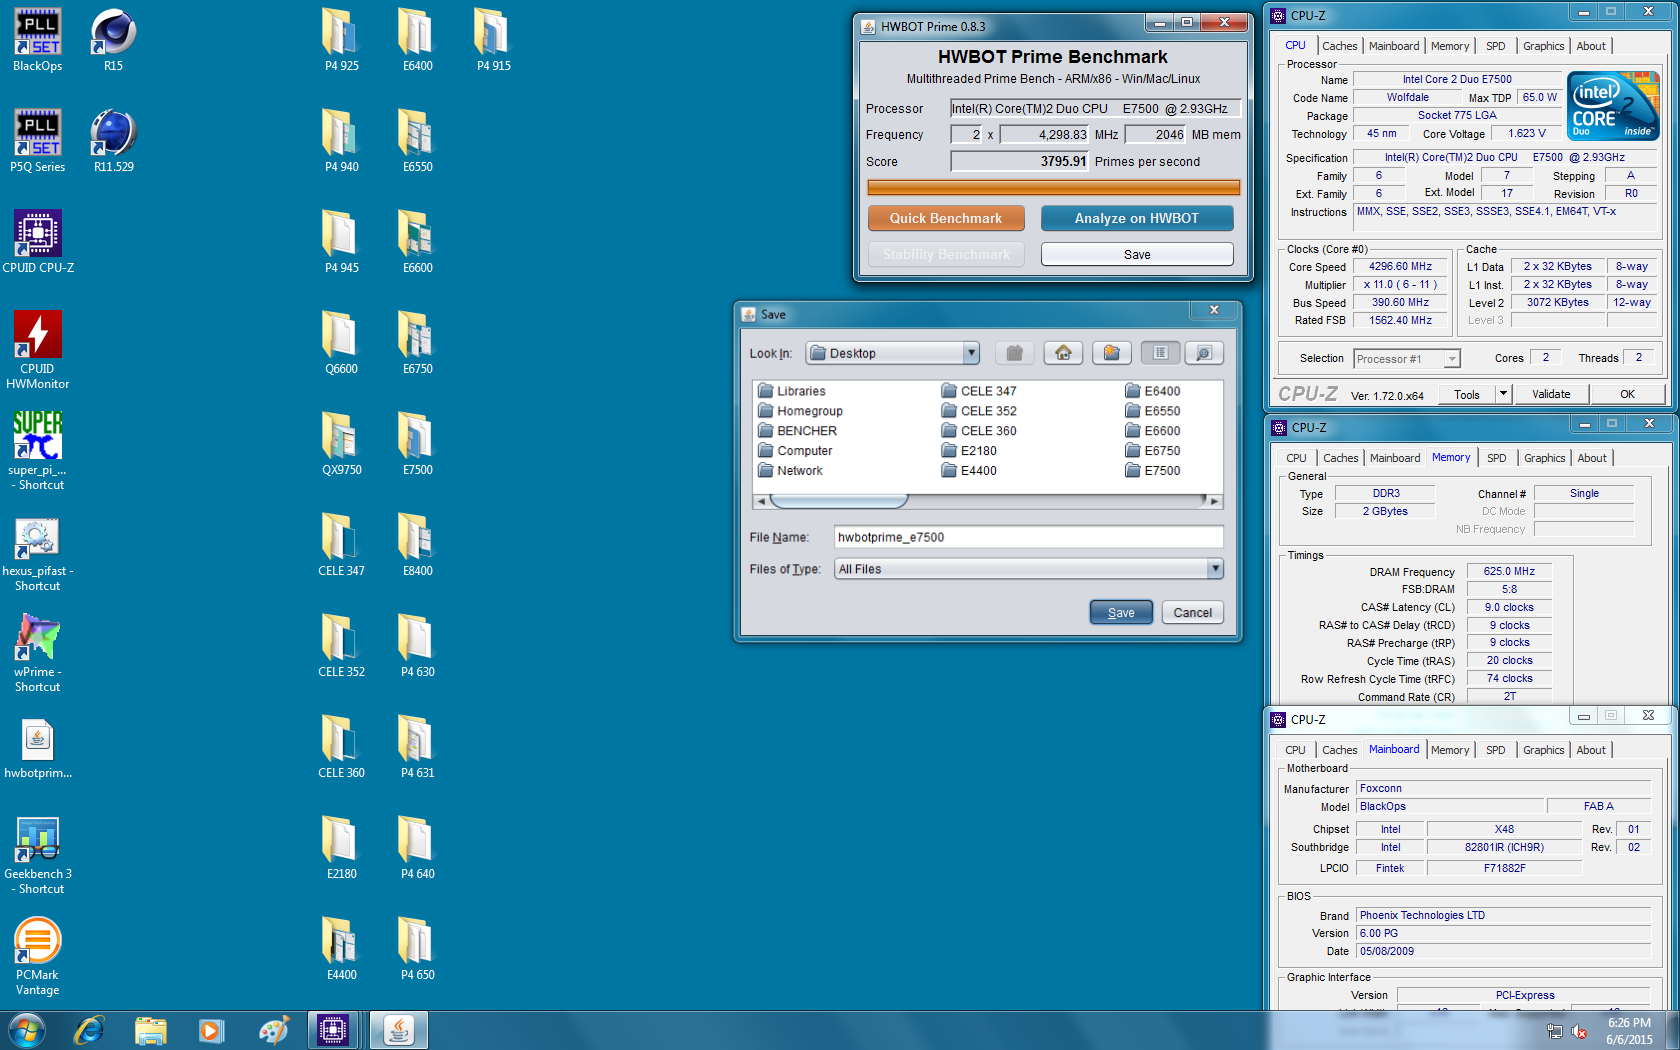
Task: Open the super_pi shortcut on the desktop
Action: [38, 450]
